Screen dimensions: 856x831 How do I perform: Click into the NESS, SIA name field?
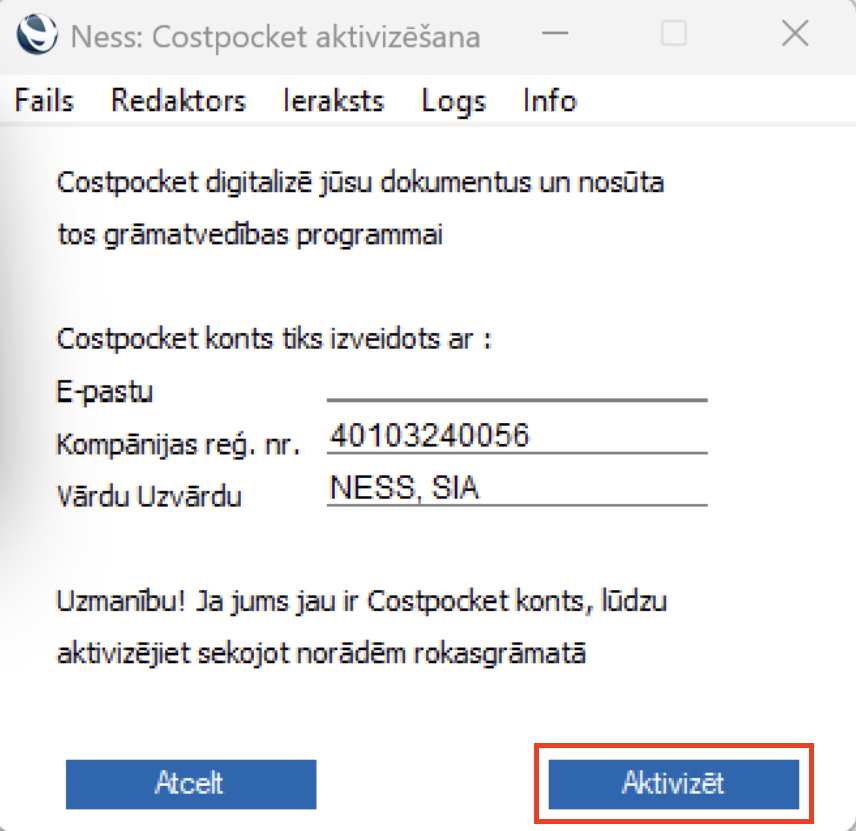(517, 489)
